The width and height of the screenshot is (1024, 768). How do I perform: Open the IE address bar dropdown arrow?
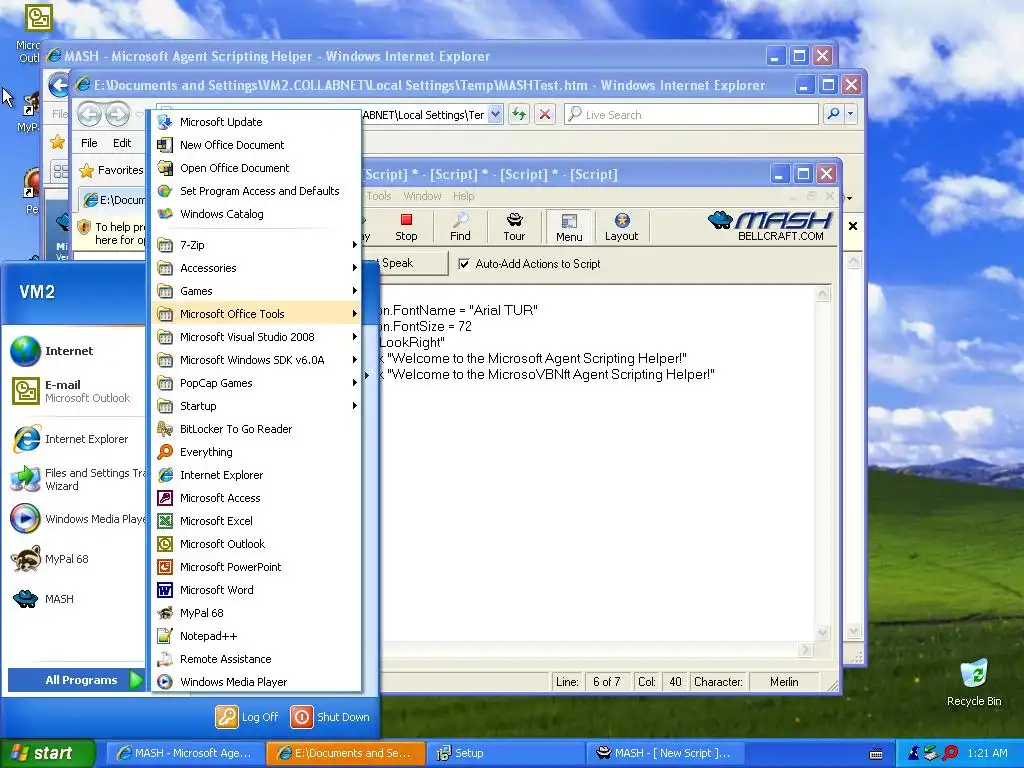tap(496, 114)
